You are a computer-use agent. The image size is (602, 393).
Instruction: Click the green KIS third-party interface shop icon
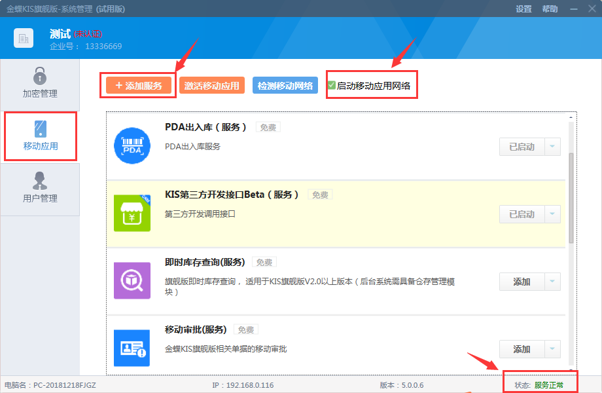pyautogui.click(x=132, y=213)
